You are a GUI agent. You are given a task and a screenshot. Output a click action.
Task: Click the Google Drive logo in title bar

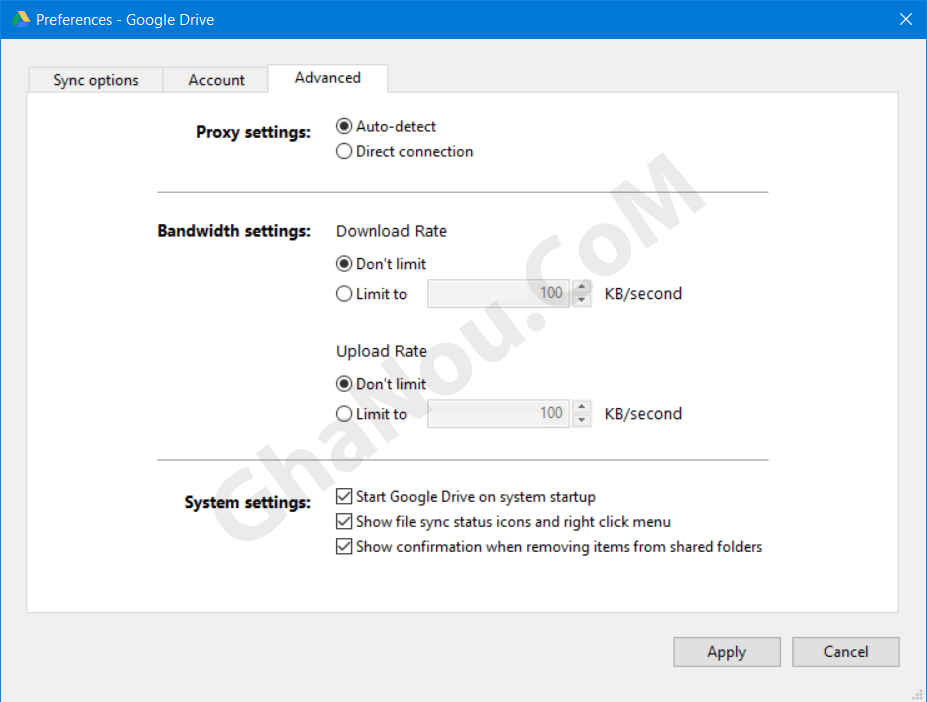tap(21, 20)
